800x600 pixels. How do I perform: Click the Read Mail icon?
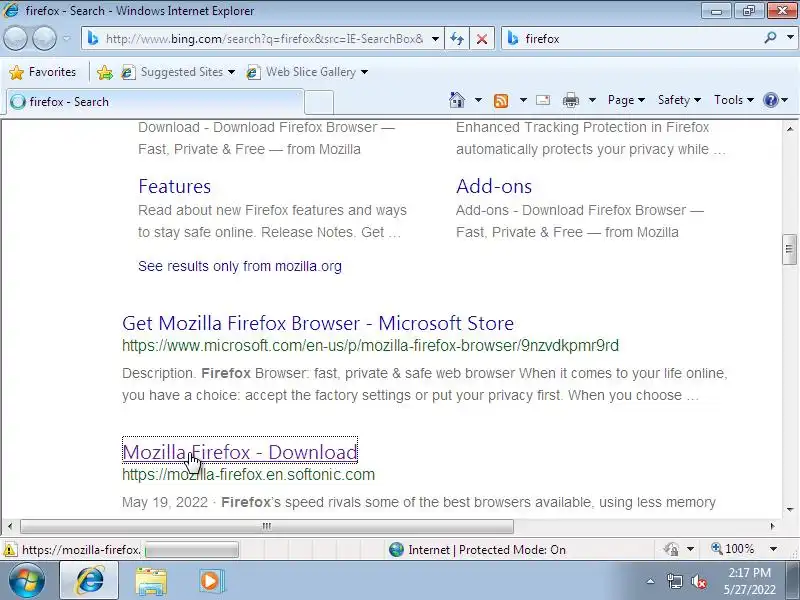tap(543, 100)
